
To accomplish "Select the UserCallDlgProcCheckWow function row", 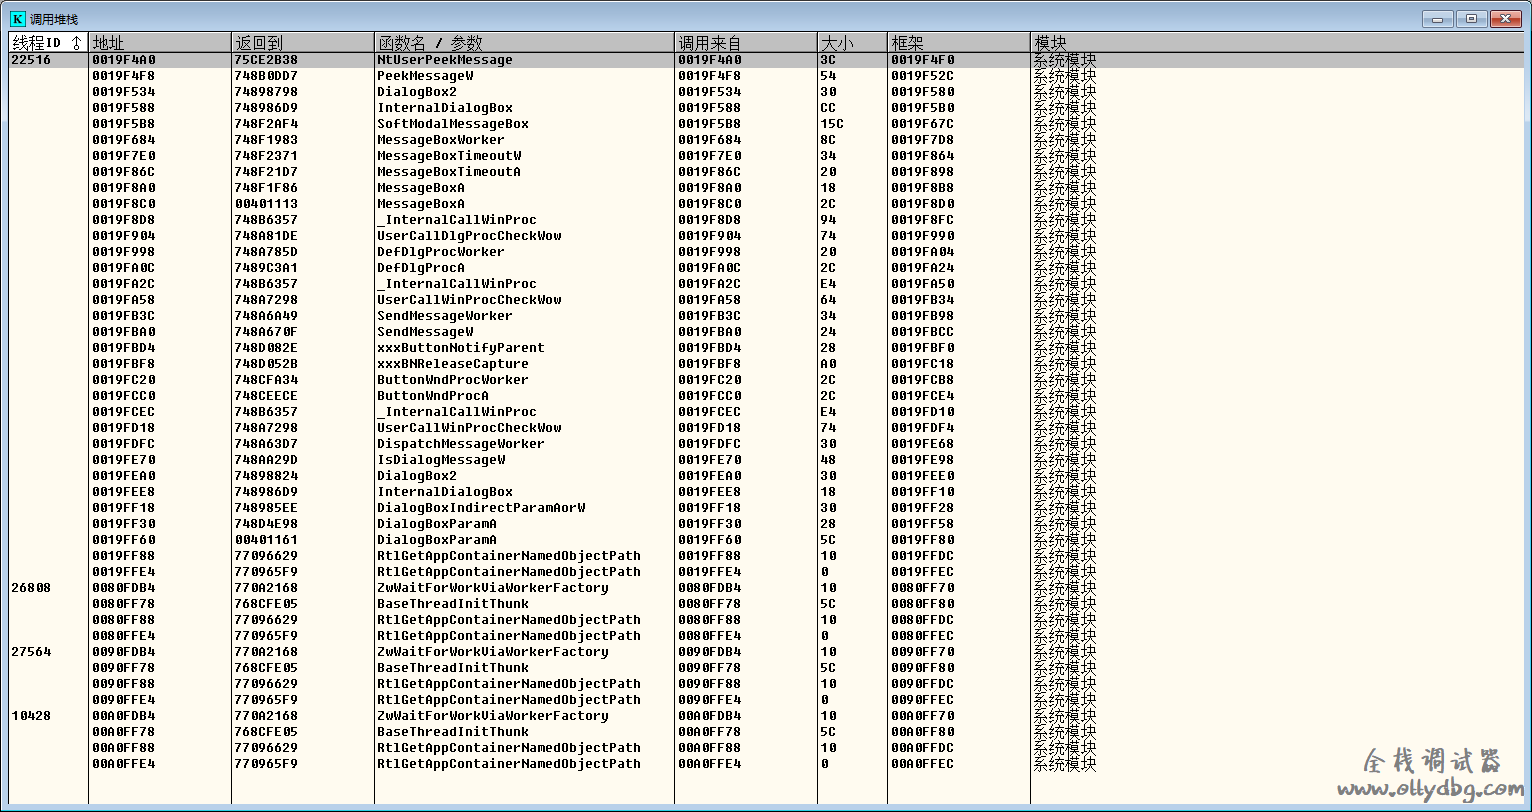I will [469, 236].
